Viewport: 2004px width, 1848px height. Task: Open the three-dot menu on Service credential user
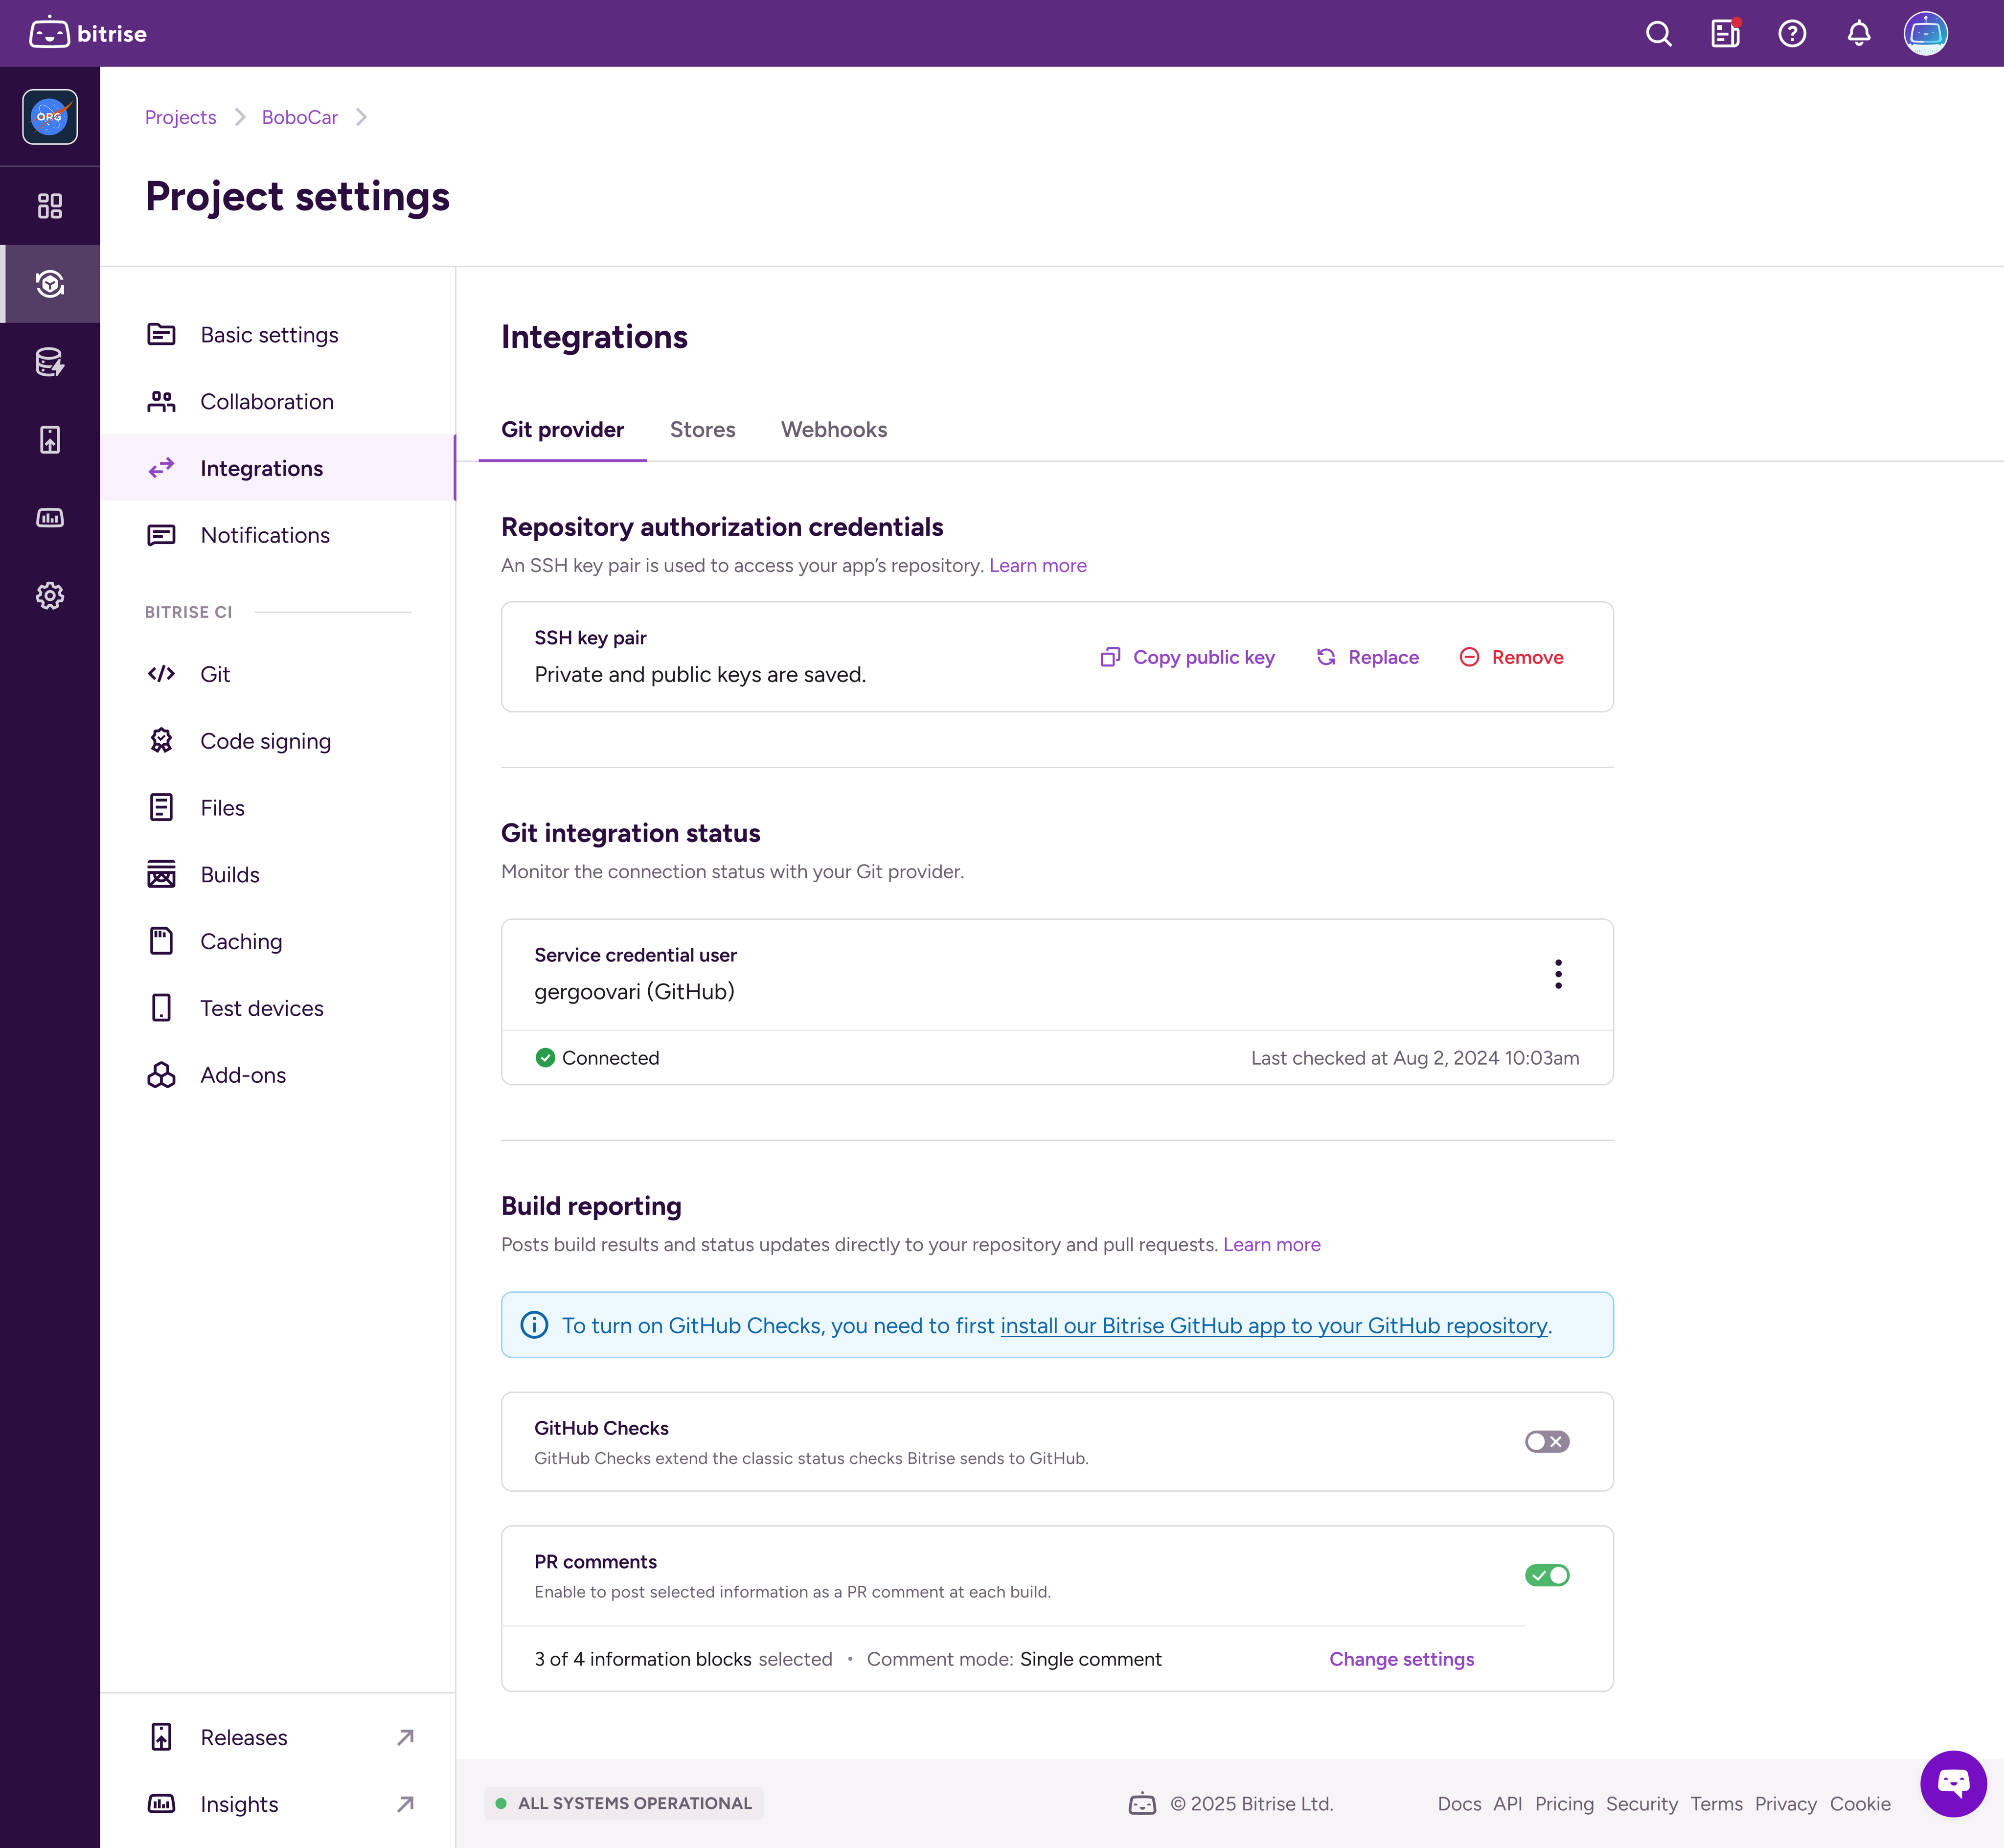(1558, 973)
